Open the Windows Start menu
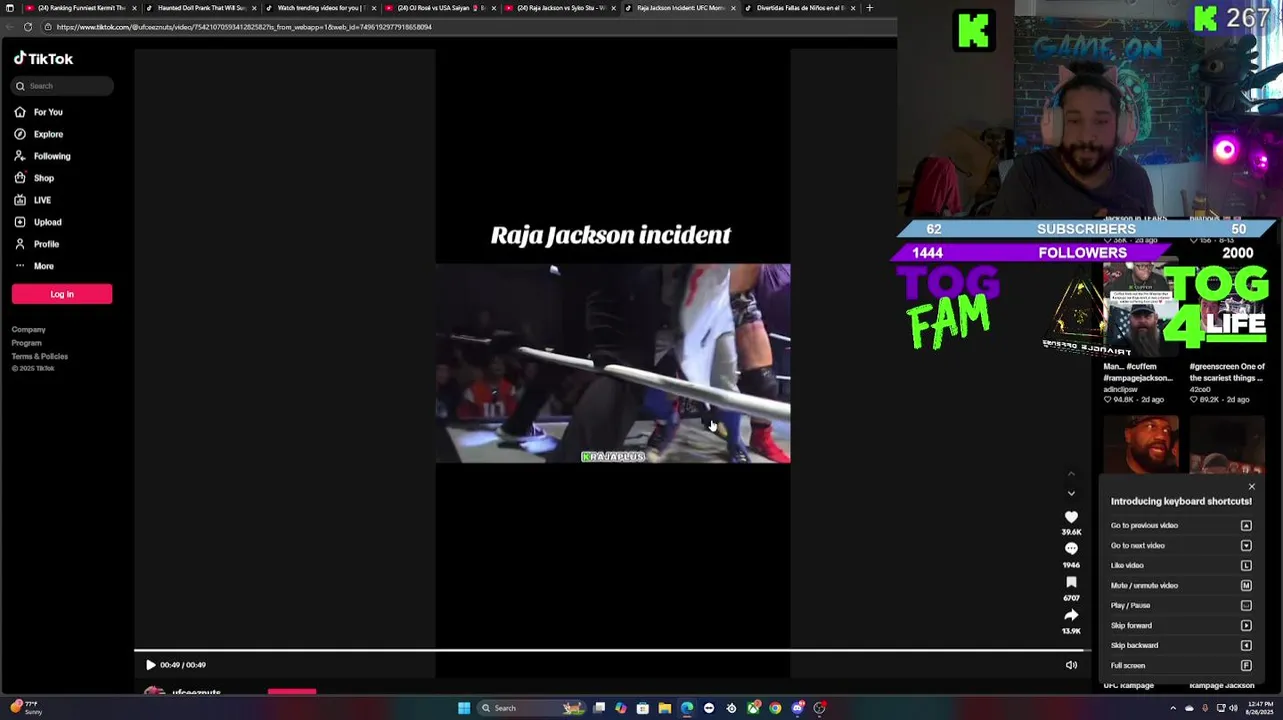This screenshot has width=1283, height=720. pos(464,708)
